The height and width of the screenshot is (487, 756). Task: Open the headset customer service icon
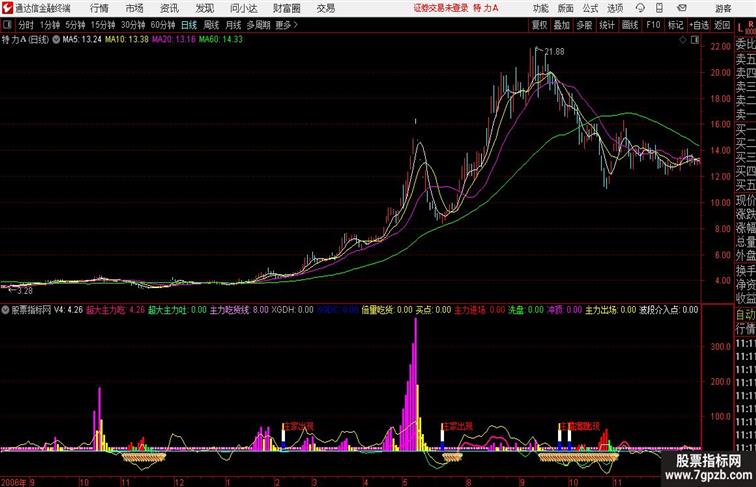click(x=640, y=8)
